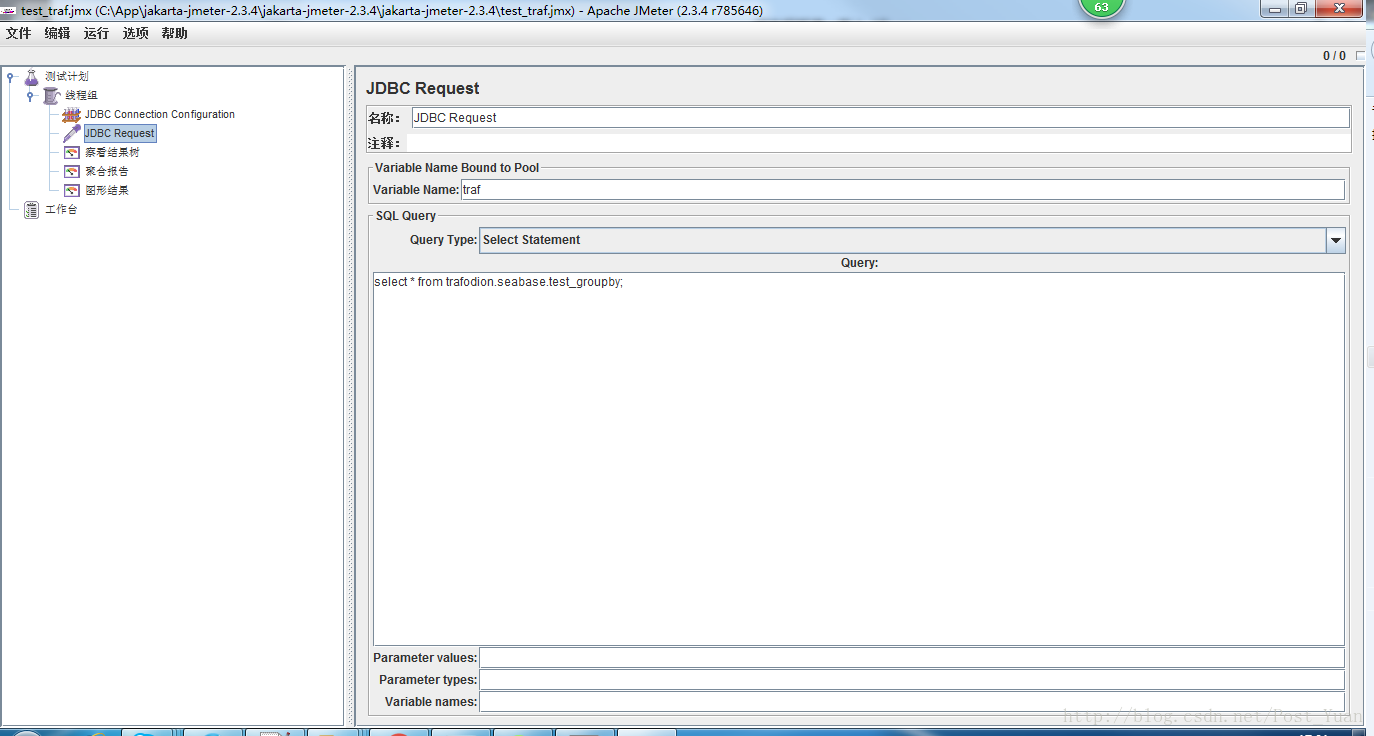Select the highlighted JDBC Request tree label
The width and height of the screenshot is (1374, 736).
[x=120, y=133]
